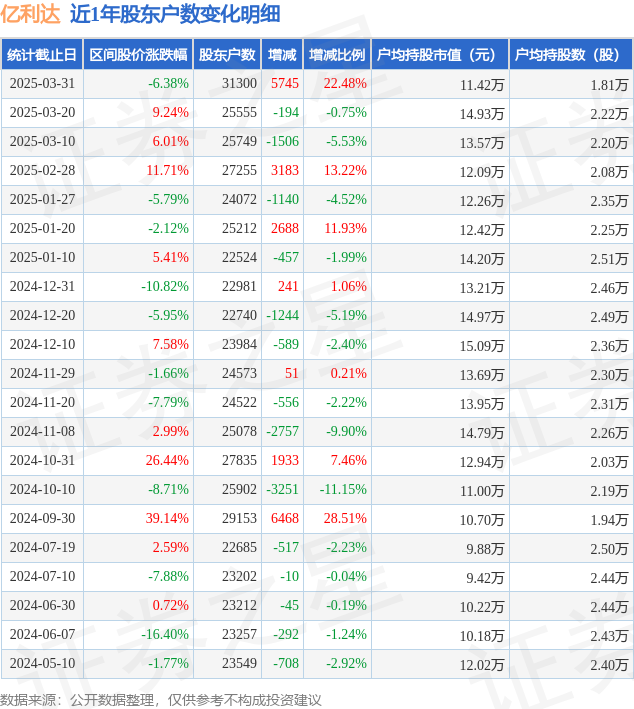Click the date cell 2024-11-08
The height and width of the screenshot is (709, 634).
(42, 431)
